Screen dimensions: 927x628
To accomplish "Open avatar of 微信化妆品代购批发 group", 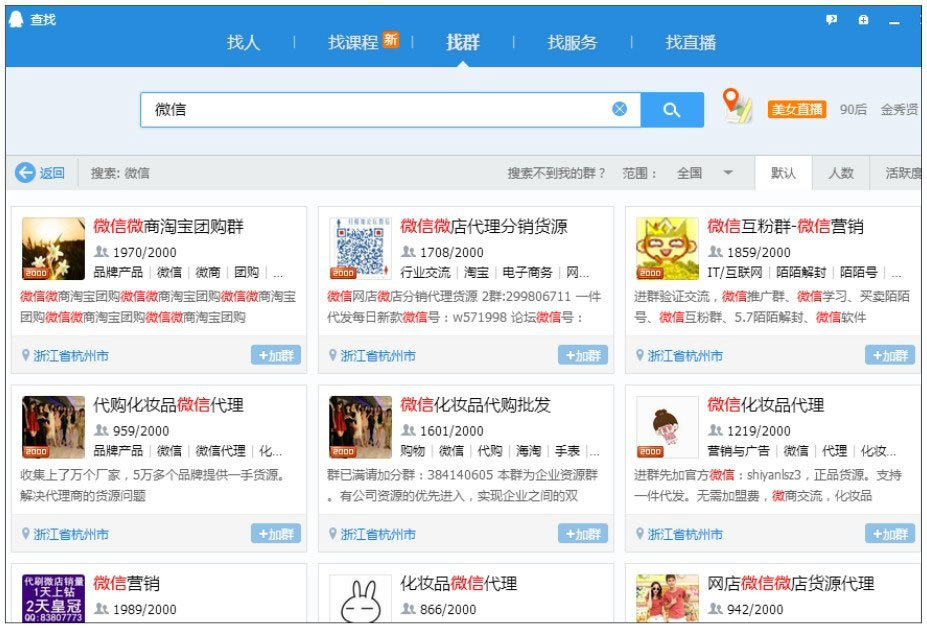I will (360, 427).
